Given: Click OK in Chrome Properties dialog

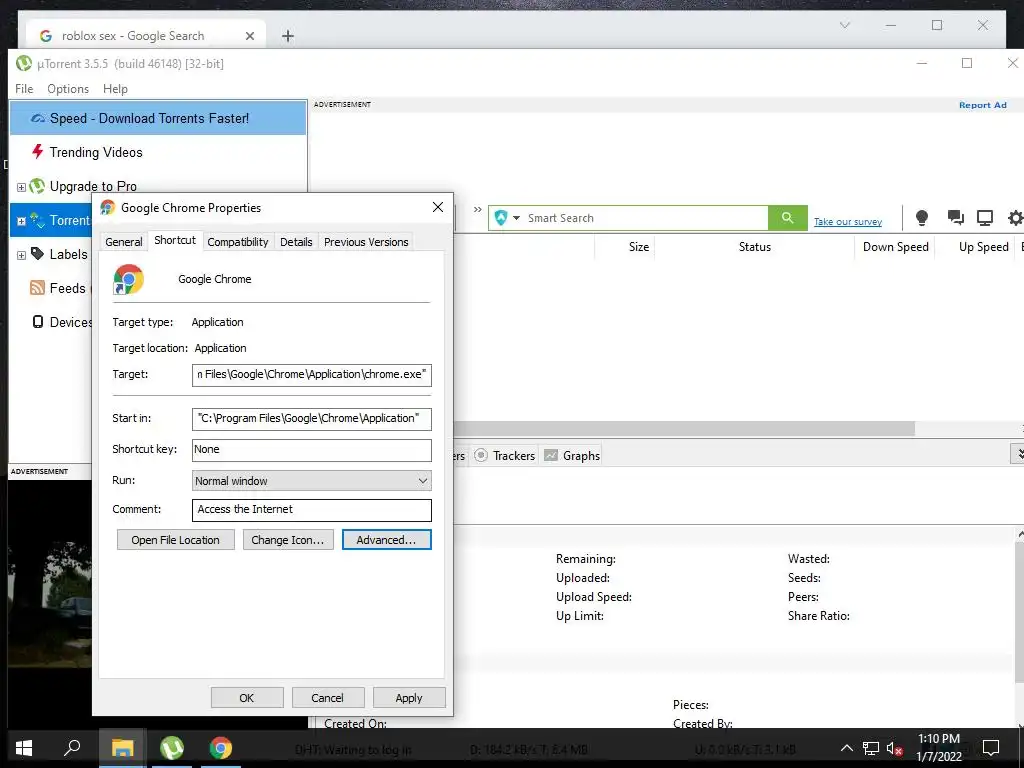Looking at the screenshot, I should point(246,697).
